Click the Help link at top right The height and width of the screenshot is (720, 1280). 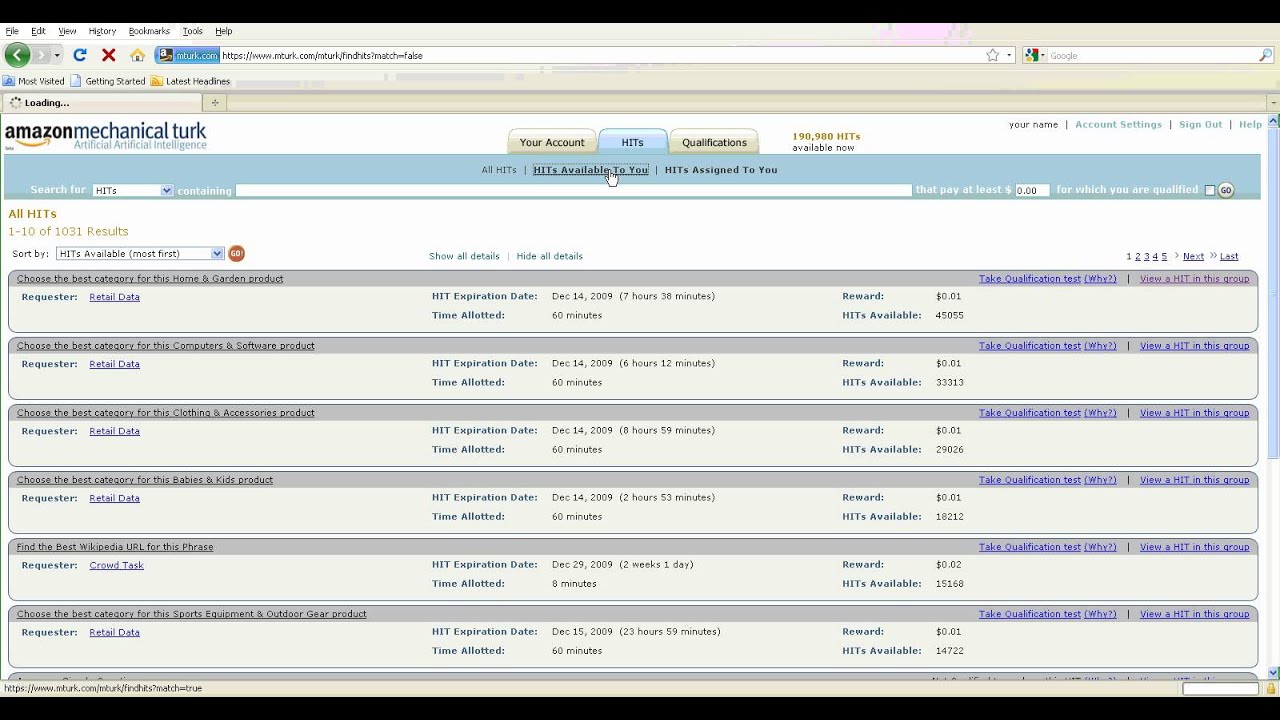(1250, 125)
